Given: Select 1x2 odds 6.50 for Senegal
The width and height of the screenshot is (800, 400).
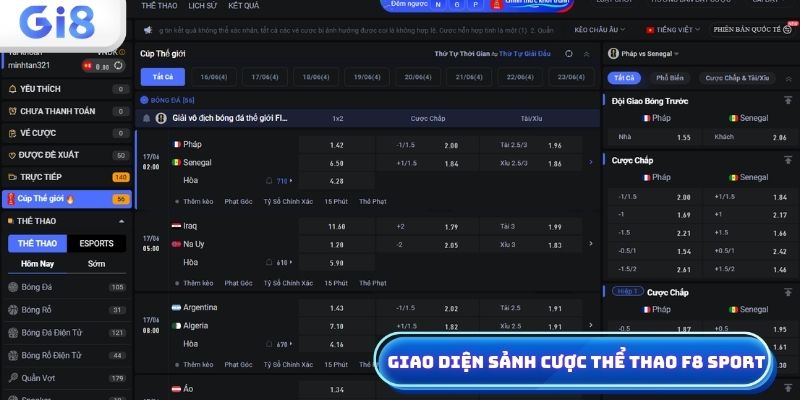Looking at the screenshot, I should click(337, 164).
